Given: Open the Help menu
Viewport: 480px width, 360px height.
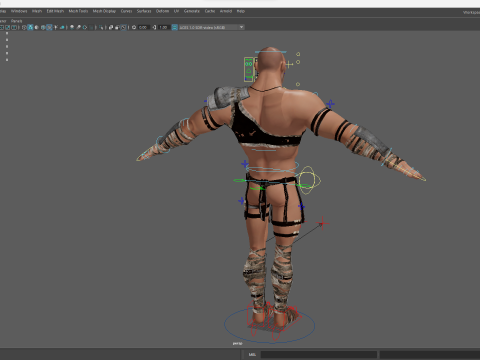Looking at the screenshot, I should click(241, 11).
